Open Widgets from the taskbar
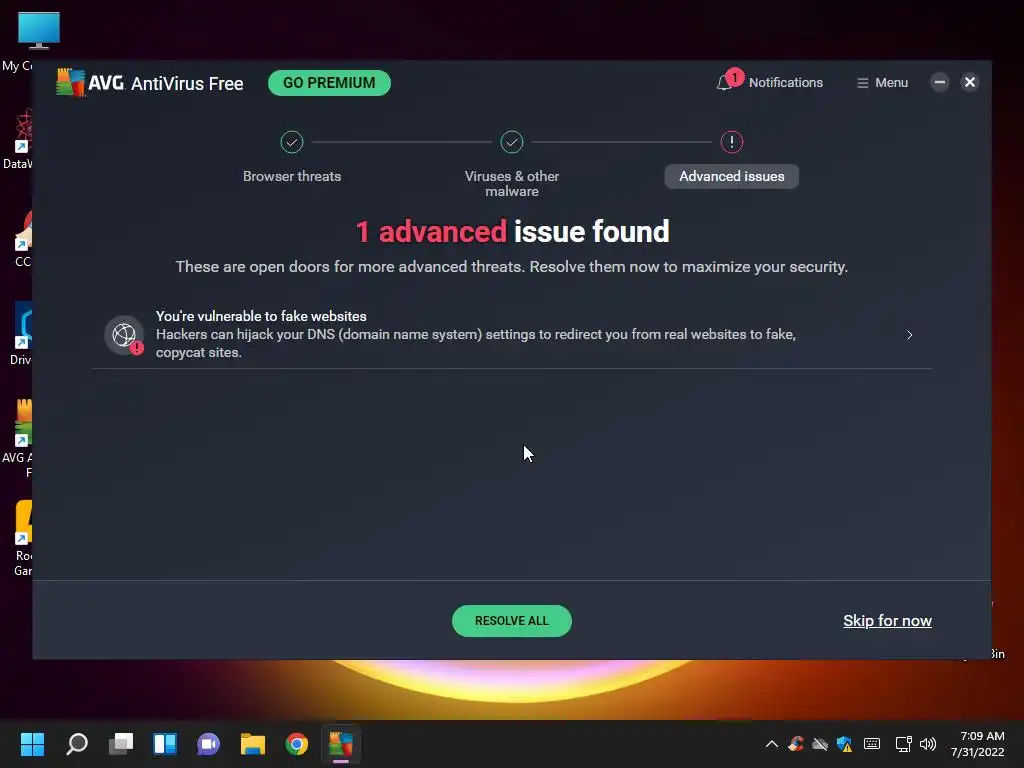 165,744
